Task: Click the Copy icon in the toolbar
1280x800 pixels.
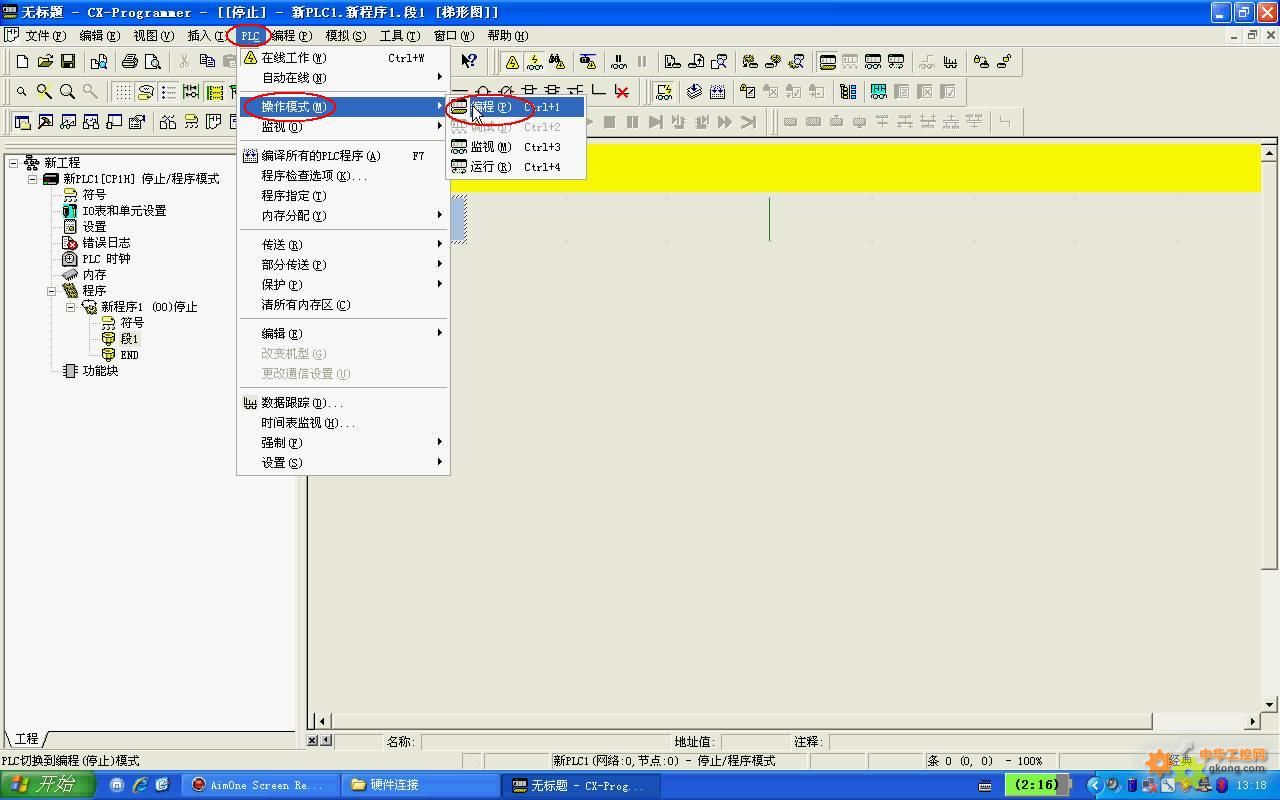Action: (207, 62)
